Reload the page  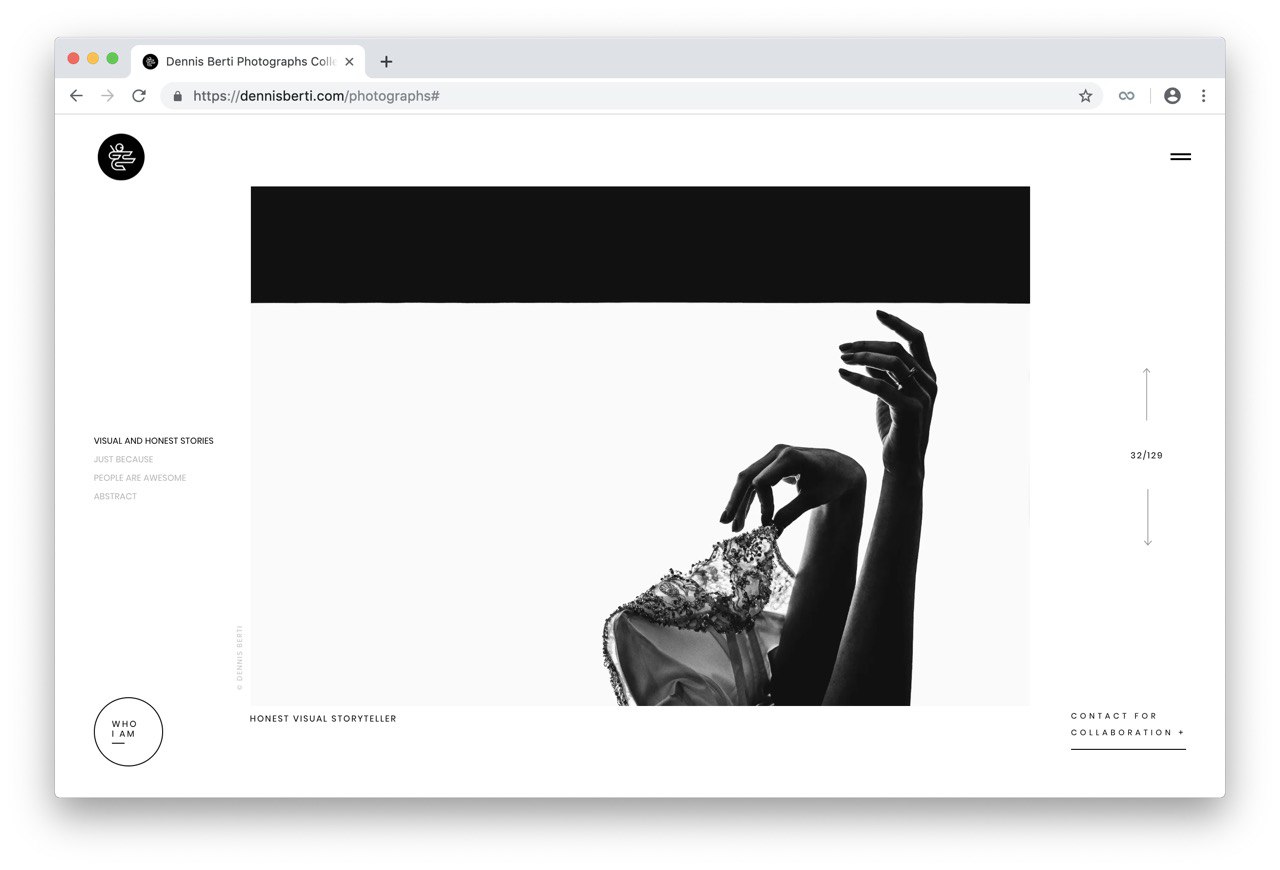[139, 96]
